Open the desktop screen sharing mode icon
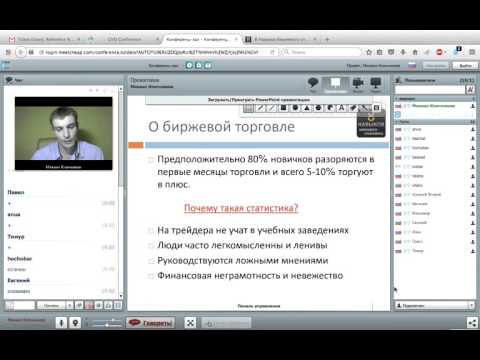The width and height of the screenshot is (480, 360). [376, 83]
